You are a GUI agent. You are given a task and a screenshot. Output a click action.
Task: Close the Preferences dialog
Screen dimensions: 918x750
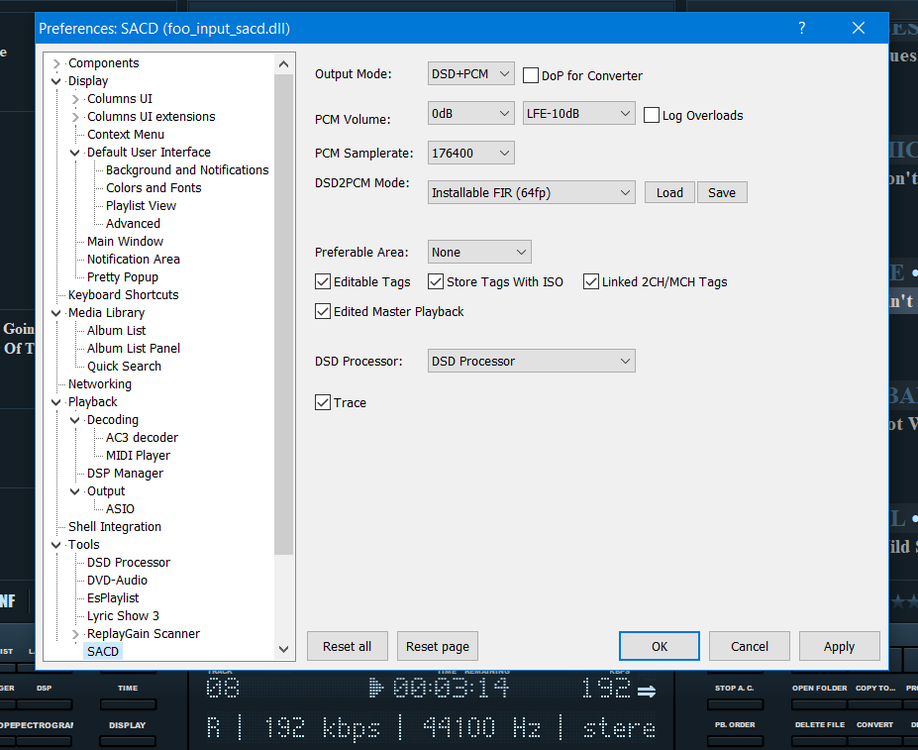point(858,28)
